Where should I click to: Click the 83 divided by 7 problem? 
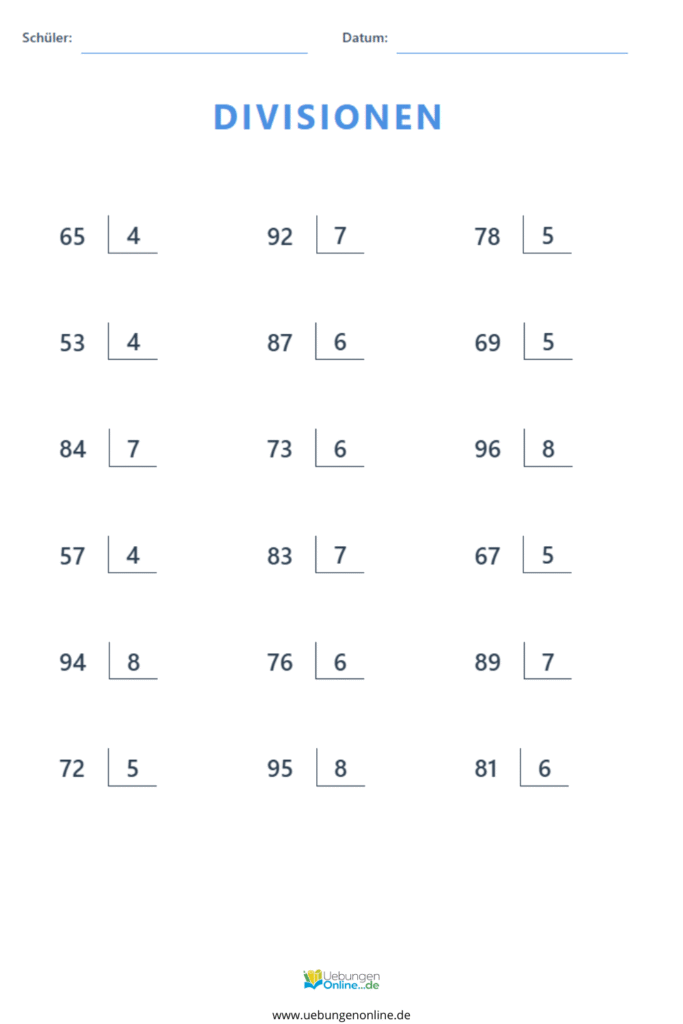pyautogui.click(x=314, y=556)
